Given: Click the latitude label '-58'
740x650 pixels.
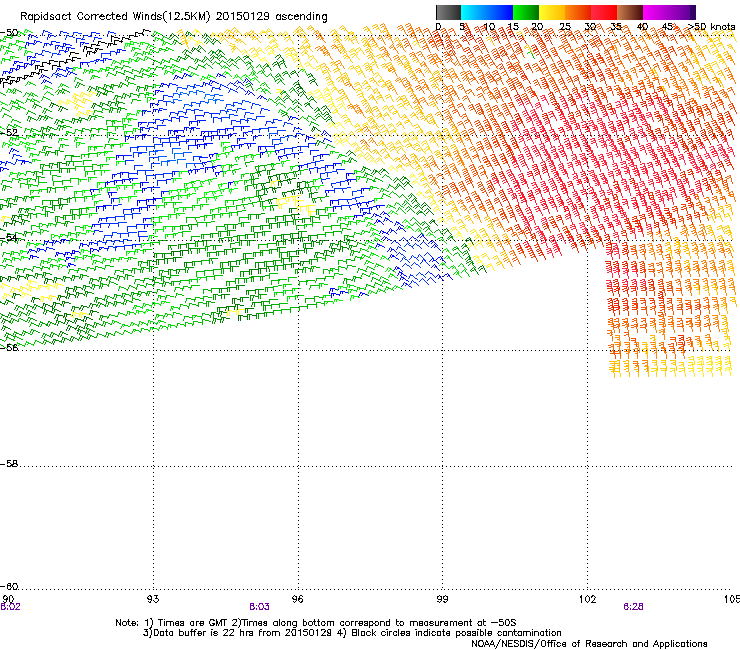Looking at the screenshot, I should (9, 464).
